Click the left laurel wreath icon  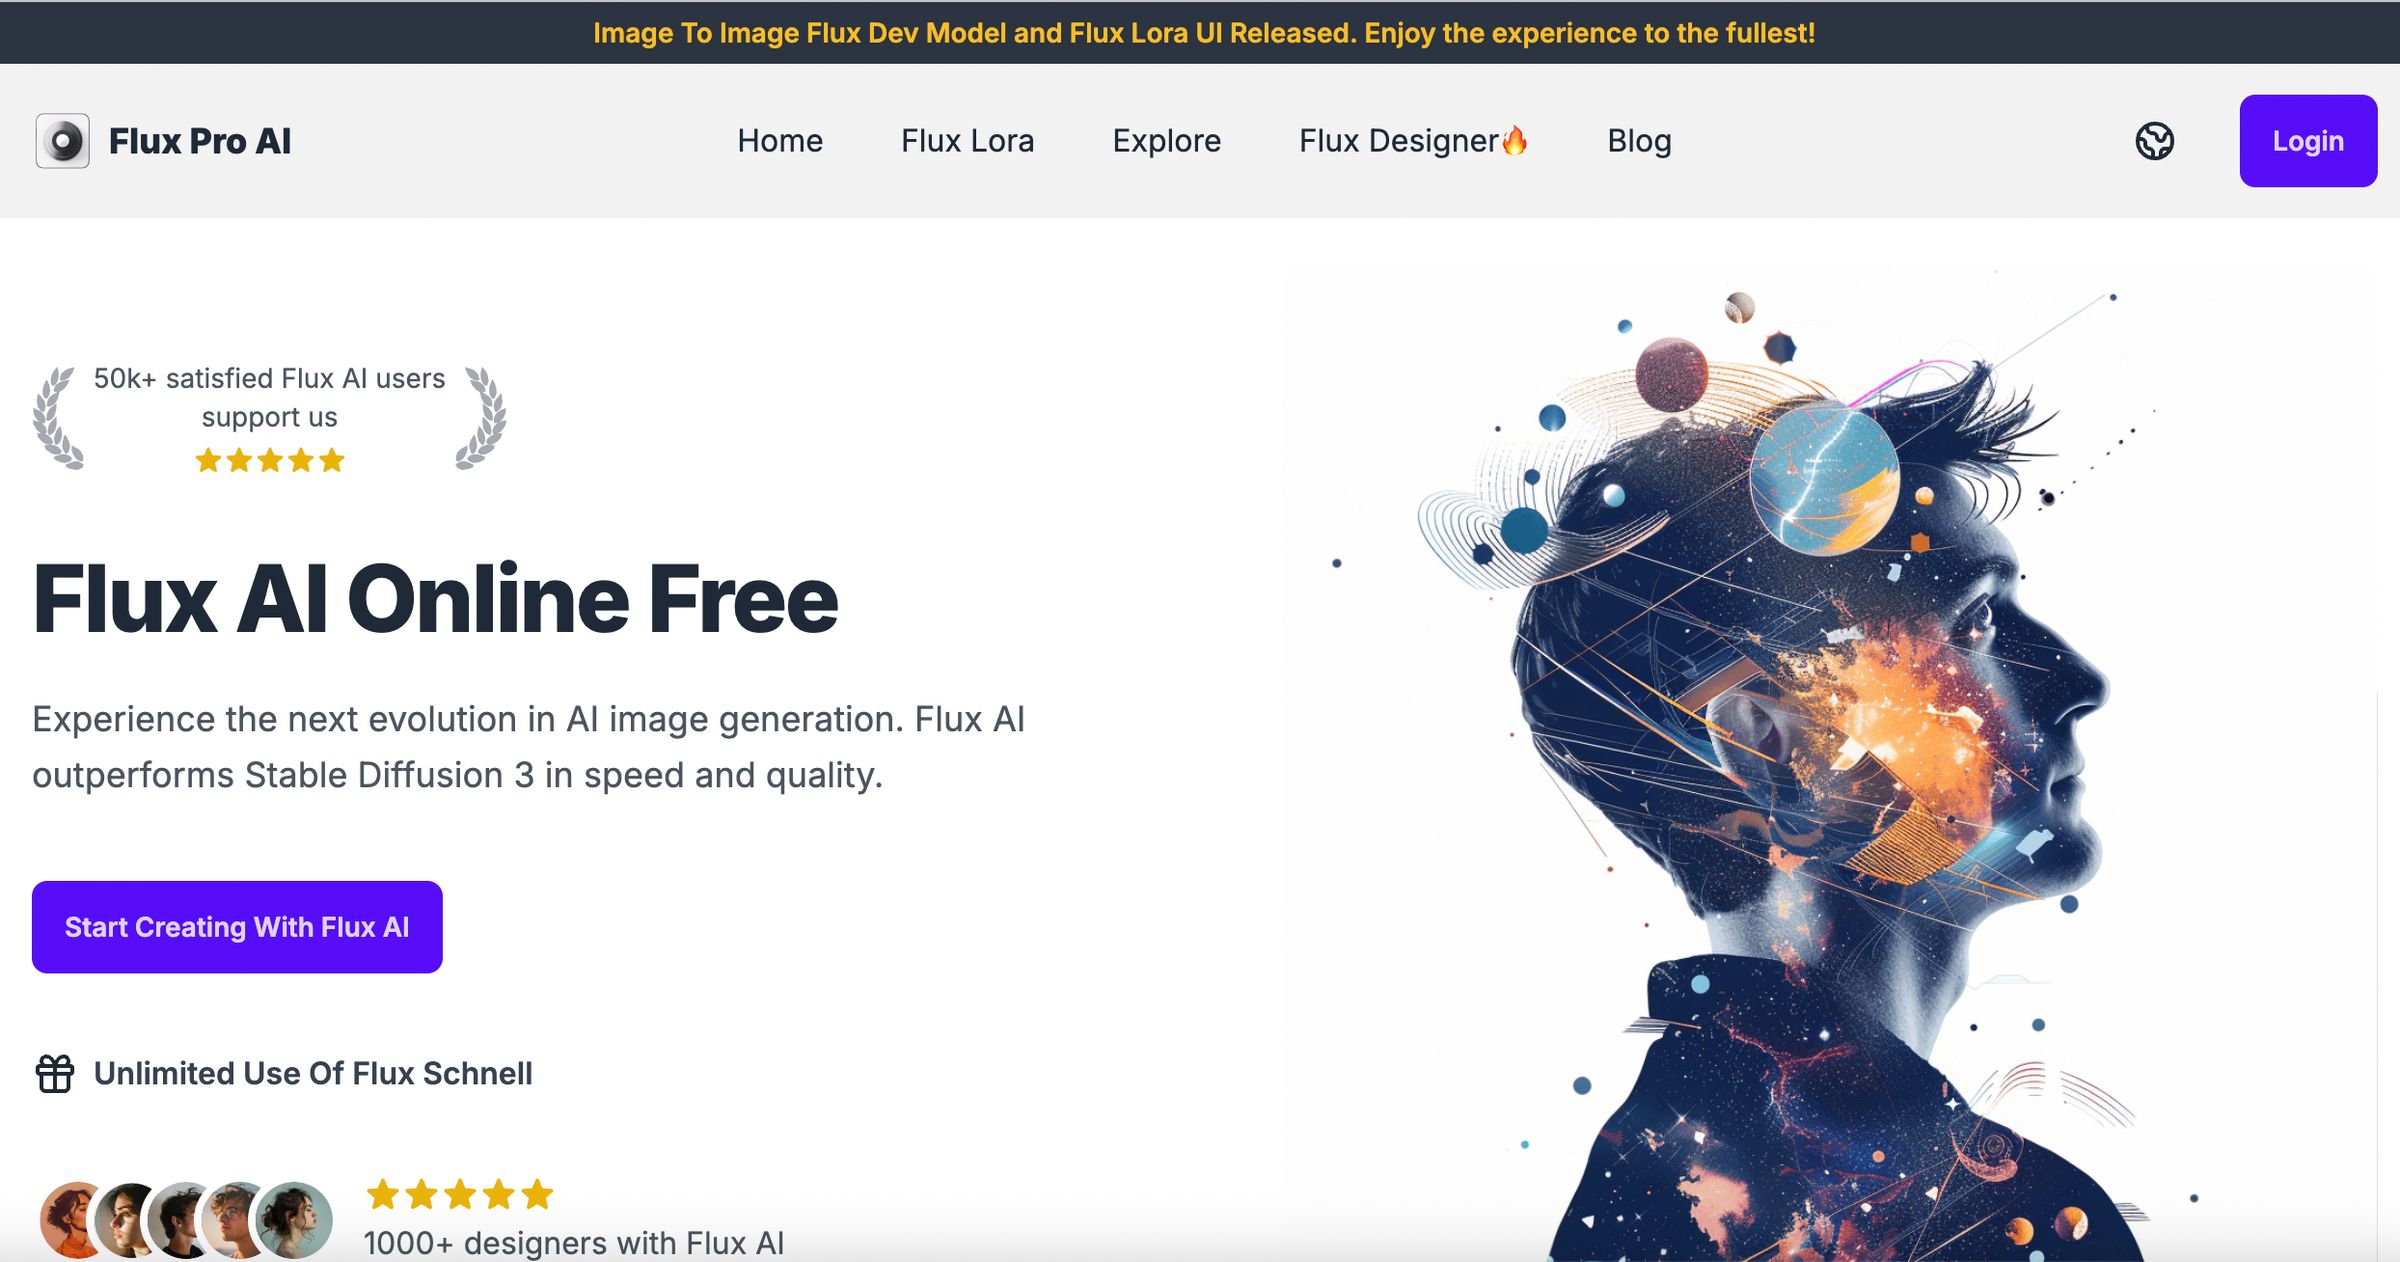coord(58,418)
